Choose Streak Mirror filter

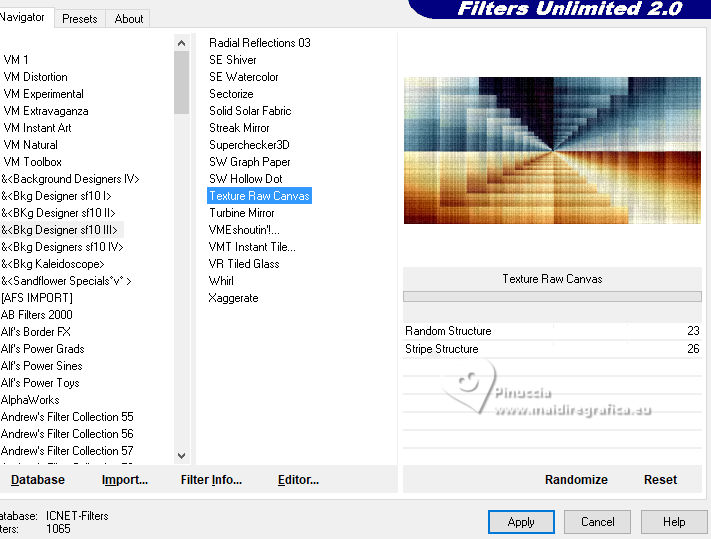click(x=239, y=128)
